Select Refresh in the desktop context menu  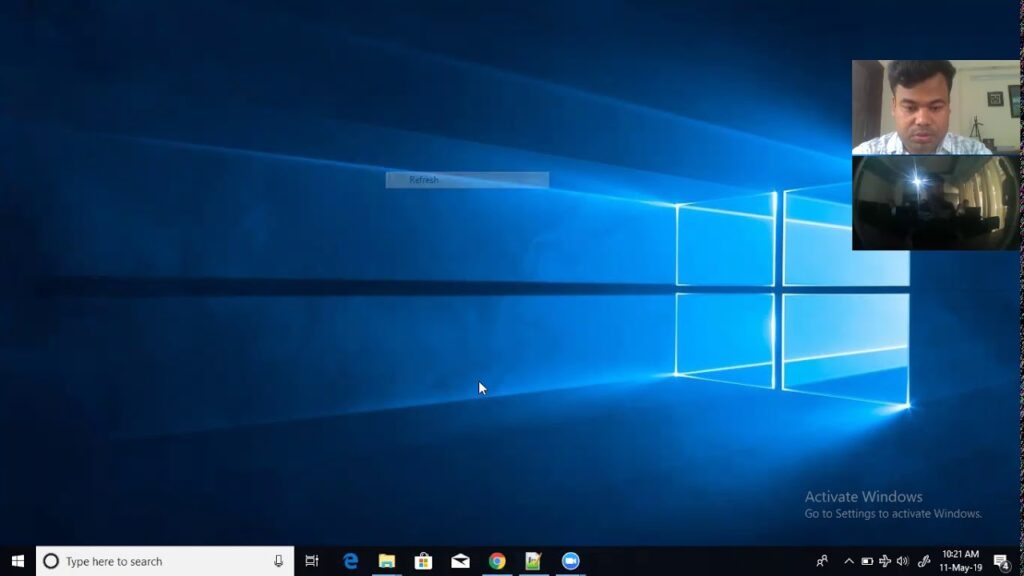coord(467,180)
